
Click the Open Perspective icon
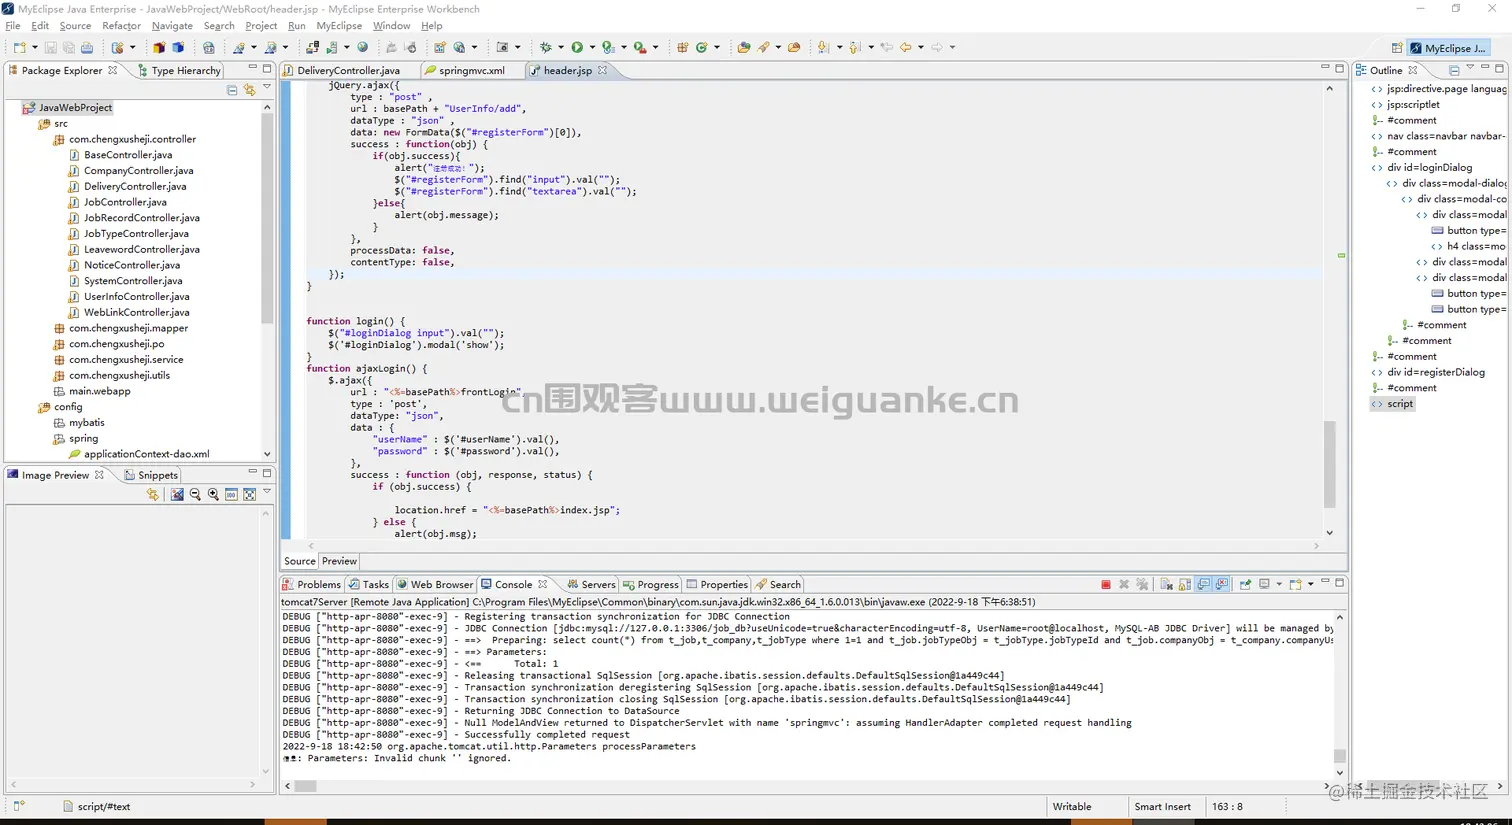1397,48
